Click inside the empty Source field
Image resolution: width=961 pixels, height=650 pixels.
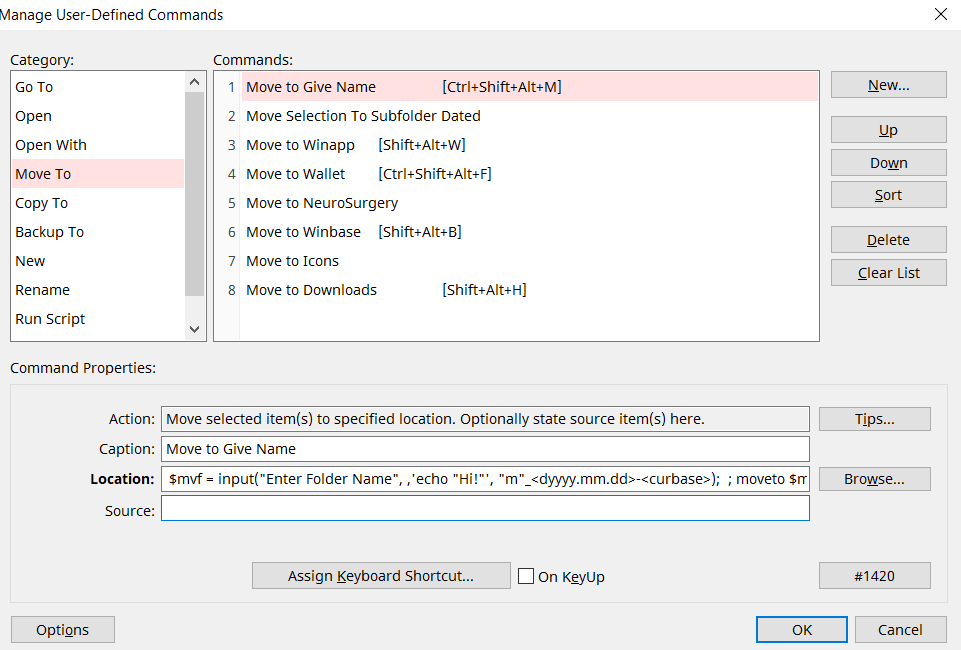[485, 508]
